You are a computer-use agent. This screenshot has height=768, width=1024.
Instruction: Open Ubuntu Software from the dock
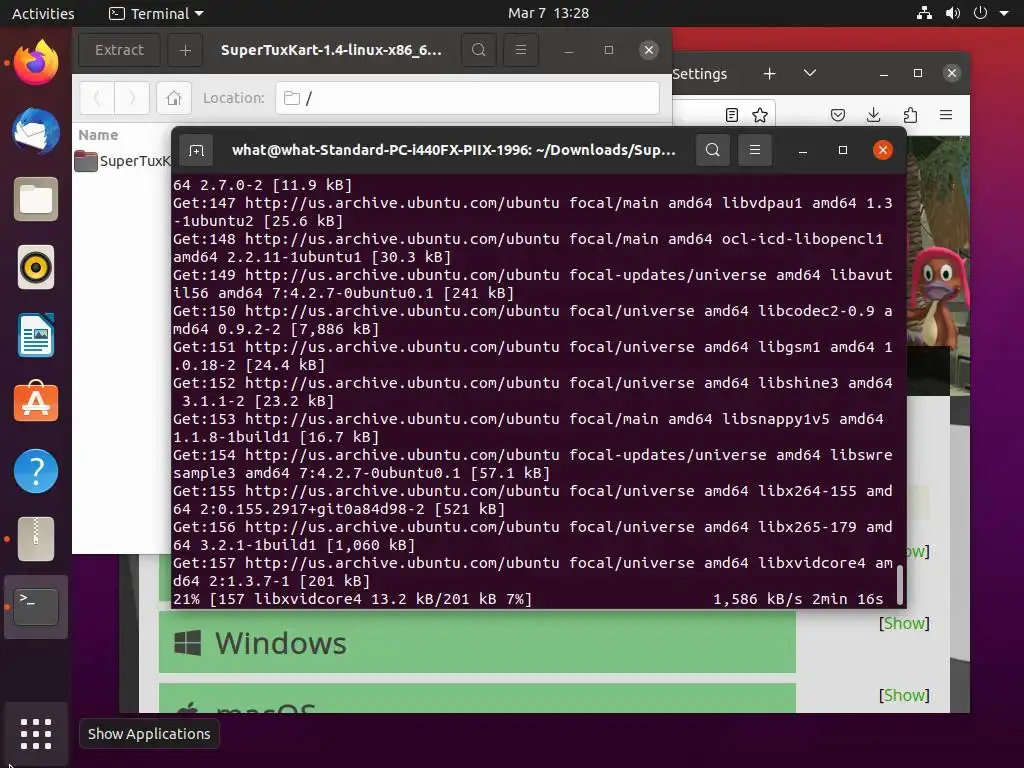click(x=36, y=403)
